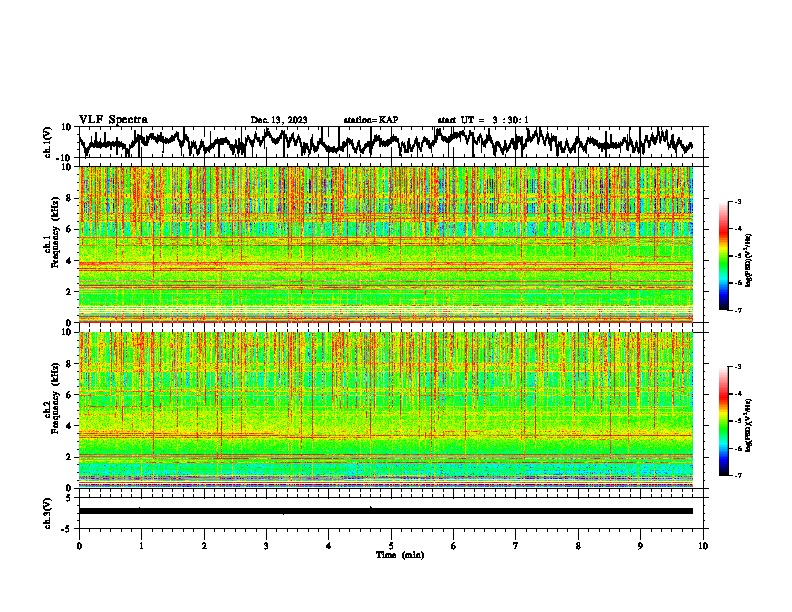
Task: Click the 8 tick label on Time axis
Action: [x=578, y=546]
